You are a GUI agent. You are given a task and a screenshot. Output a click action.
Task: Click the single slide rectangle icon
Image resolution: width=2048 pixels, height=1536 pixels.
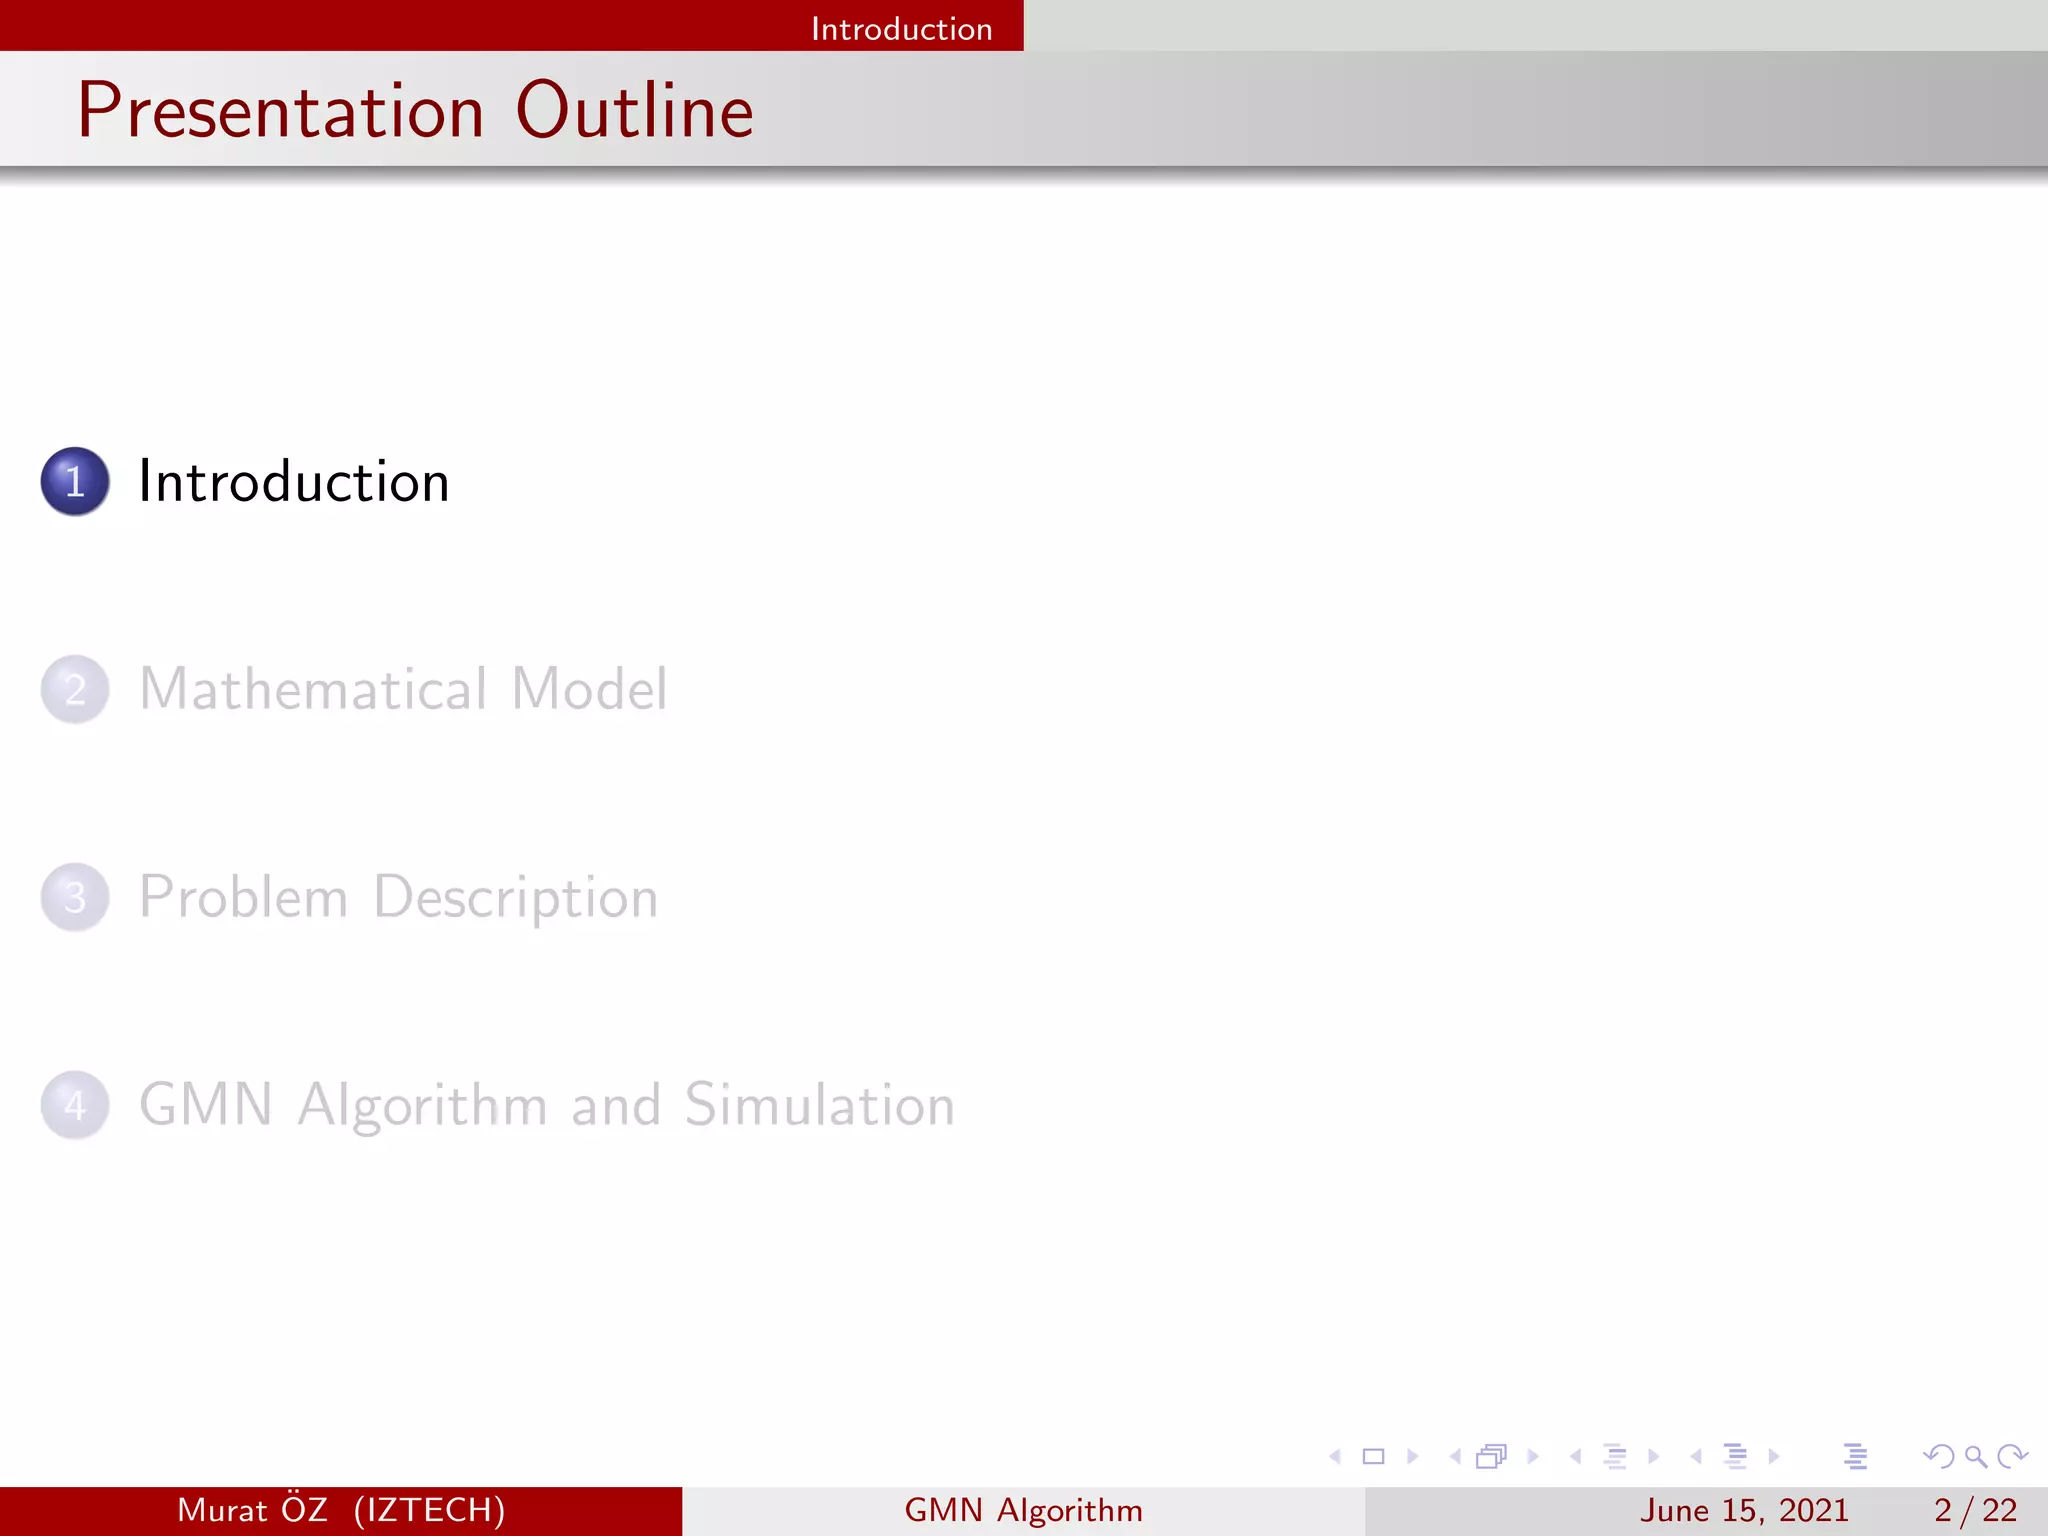pyautogui.click(x=1373, y=1457)
